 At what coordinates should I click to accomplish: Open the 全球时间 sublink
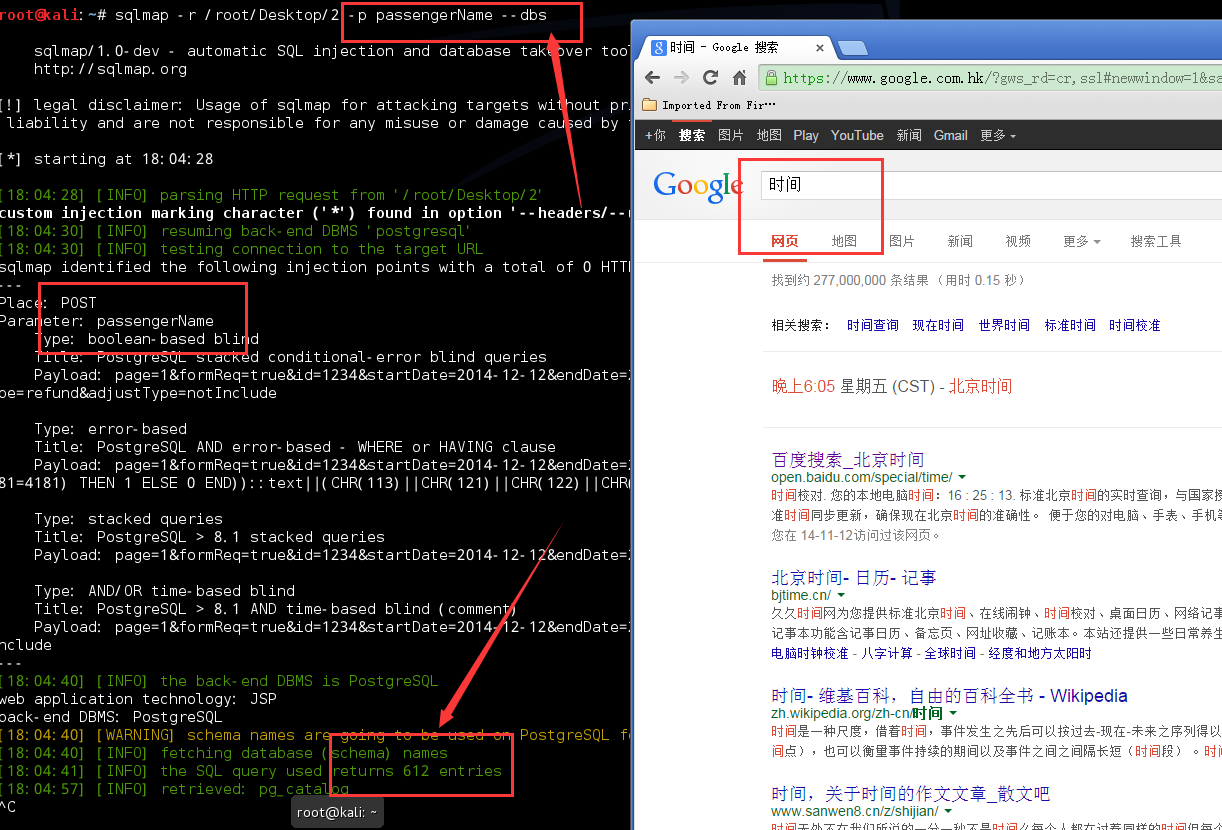950,653
